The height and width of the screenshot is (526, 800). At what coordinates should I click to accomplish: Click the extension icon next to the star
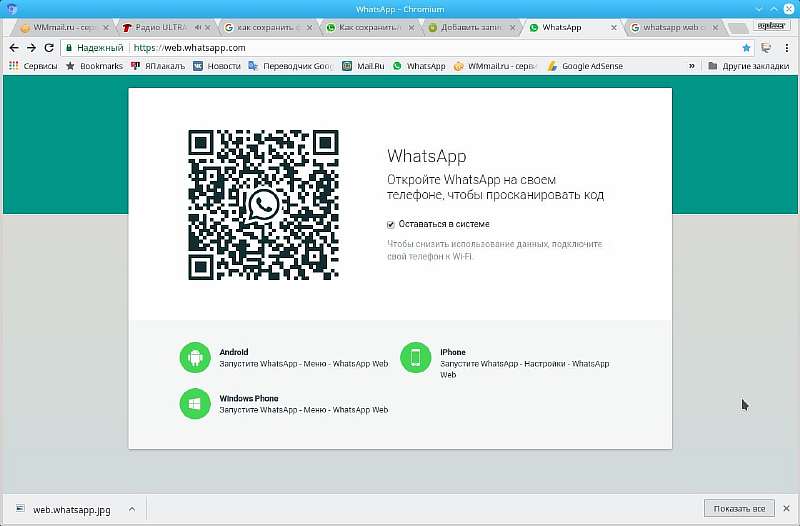click(x=766, y=48)
